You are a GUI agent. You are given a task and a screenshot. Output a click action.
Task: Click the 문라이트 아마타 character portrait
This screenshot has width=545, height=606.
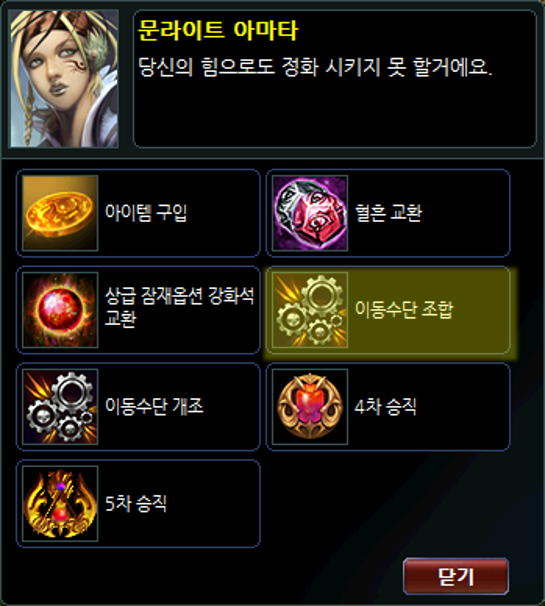coord(64,79)
